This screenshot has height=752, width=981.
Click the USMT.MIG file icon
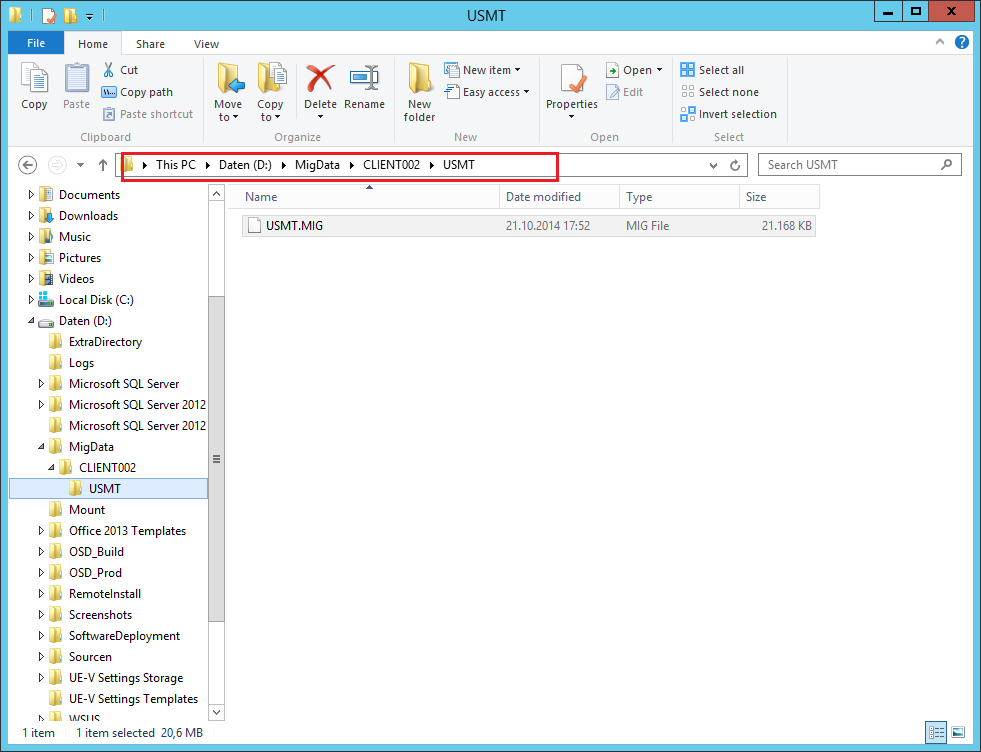(x=254, y=225)
